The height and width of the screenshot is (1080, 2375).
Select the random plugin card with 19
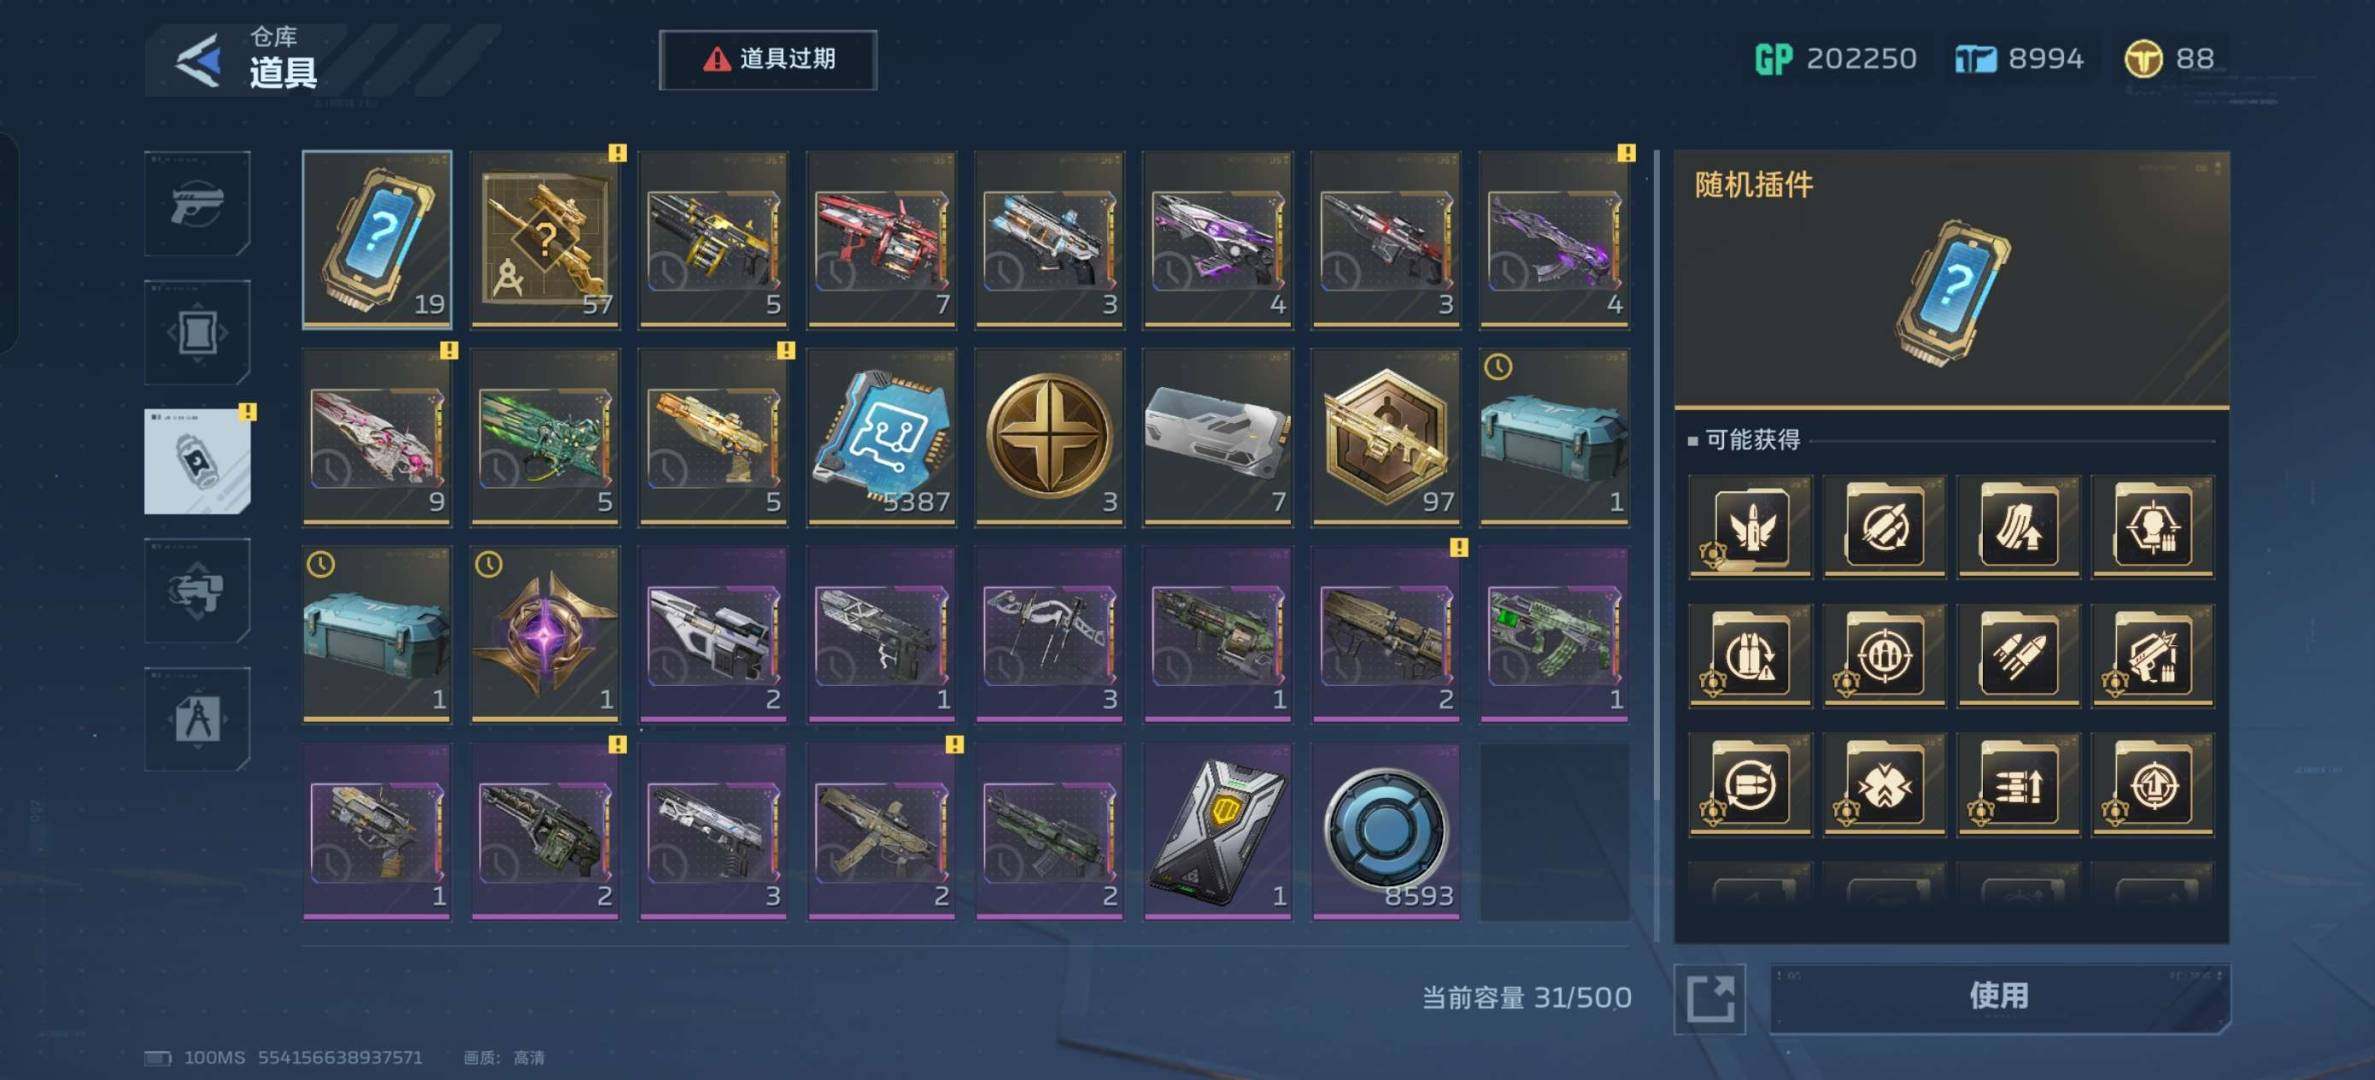[377, 240]
